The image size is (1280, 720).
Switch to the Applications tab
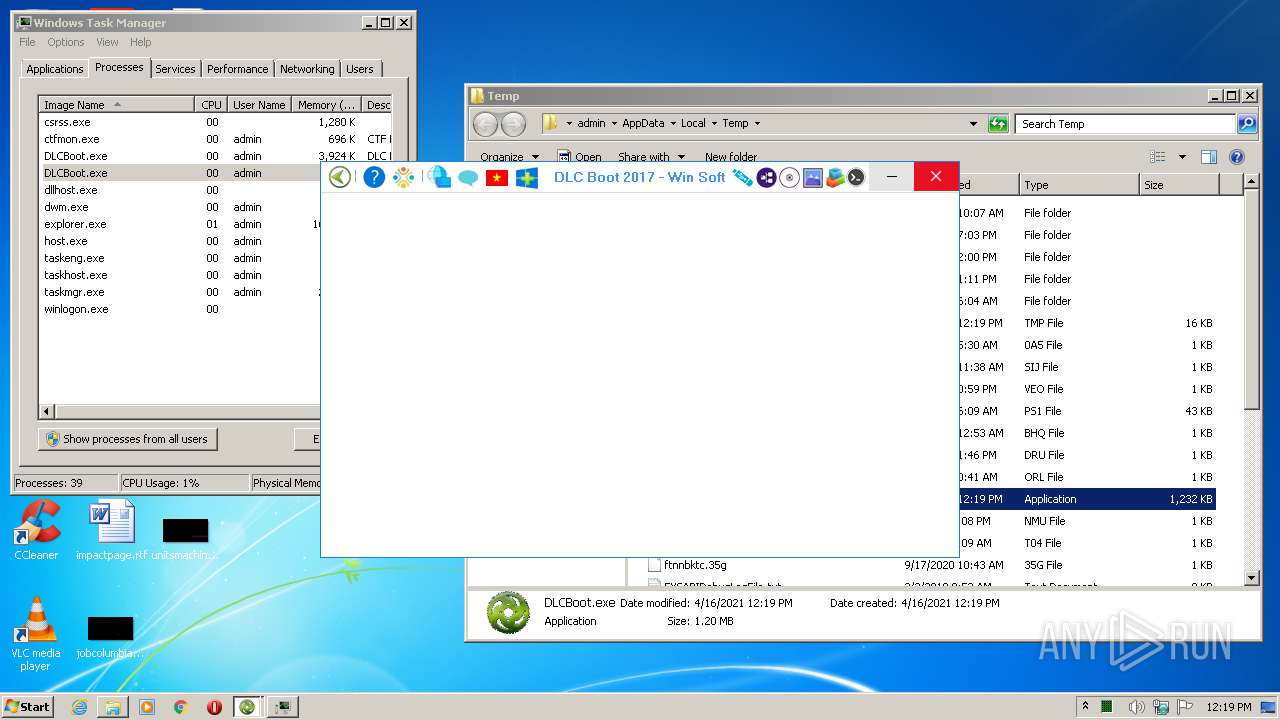54,69
